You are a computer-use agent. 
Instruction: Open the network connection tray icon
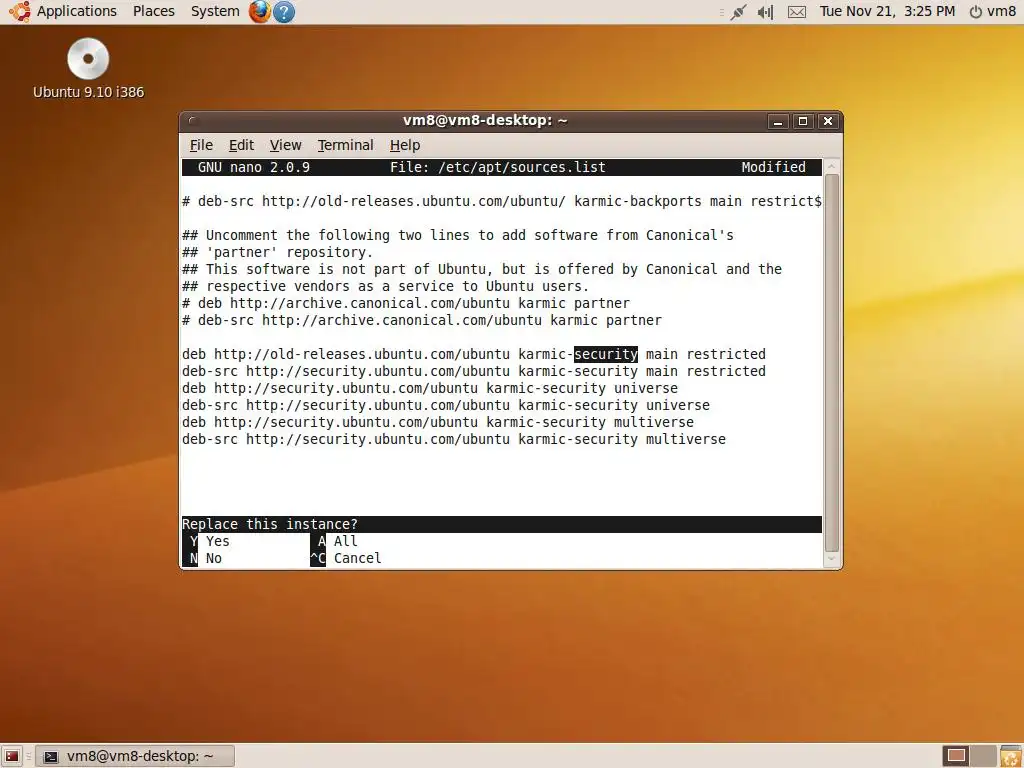[738, 12]
